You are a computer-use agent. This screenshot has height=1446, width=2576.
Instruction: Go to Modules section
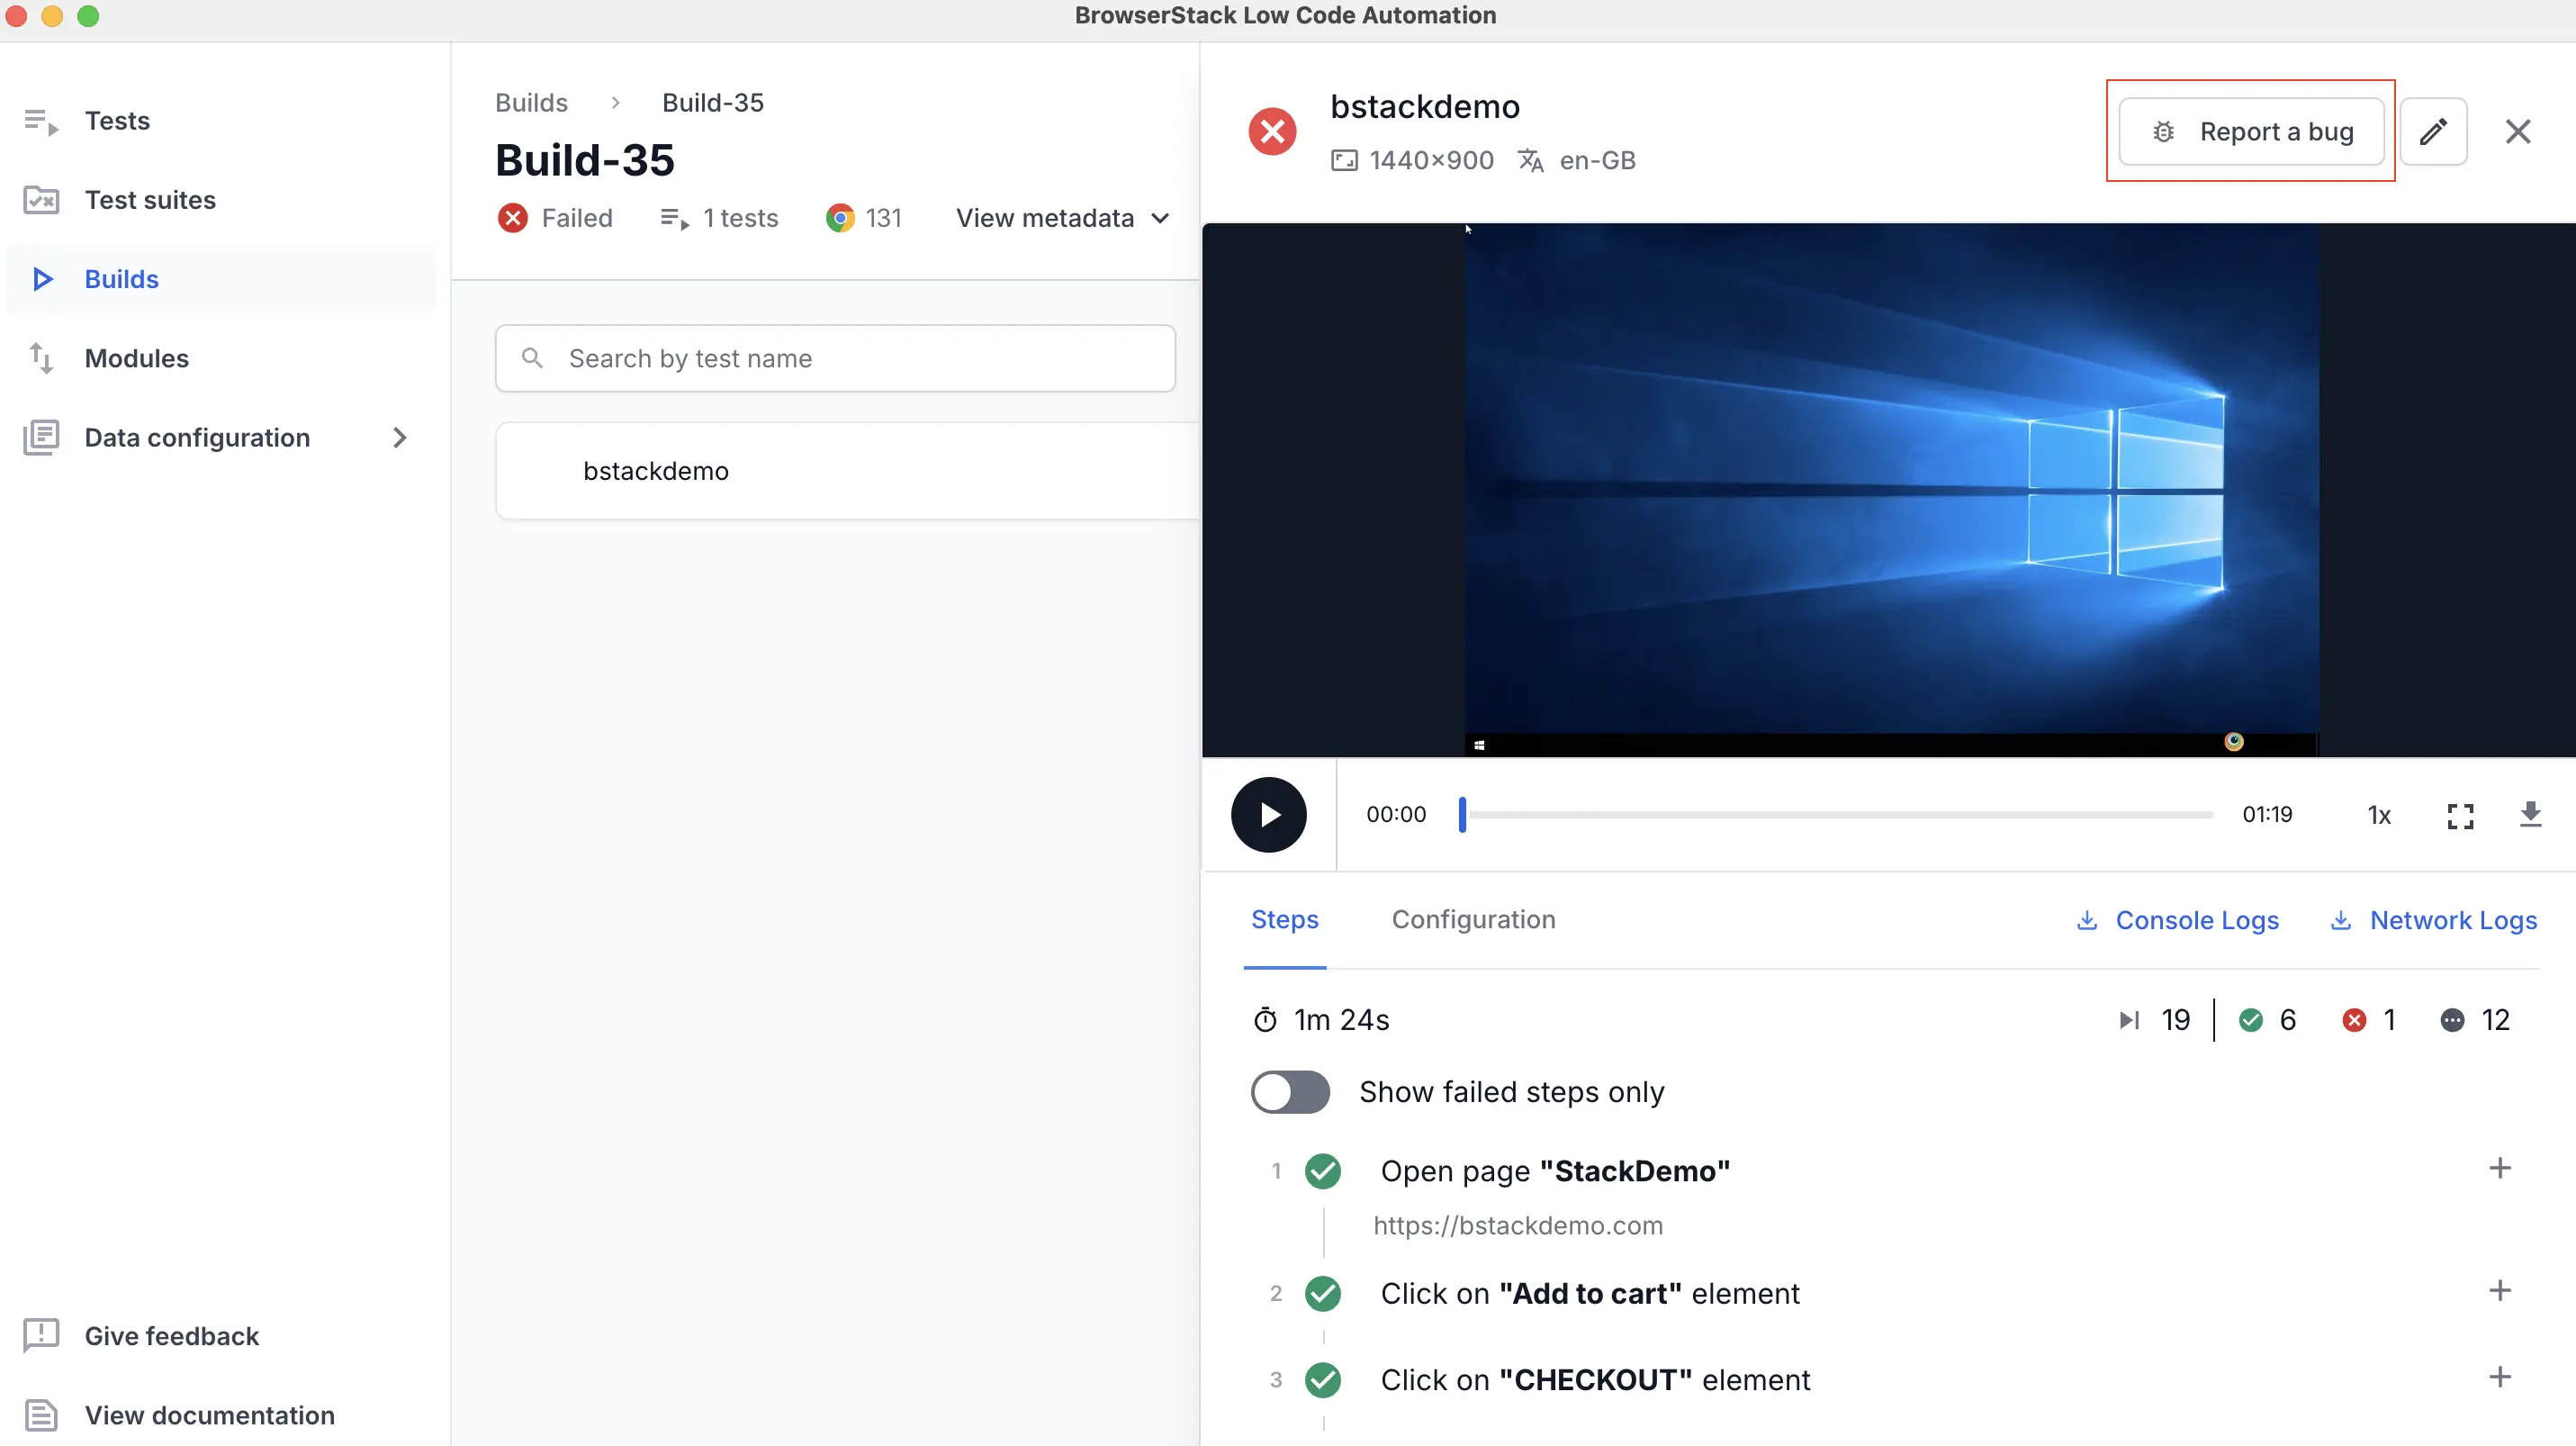(136, 358)
